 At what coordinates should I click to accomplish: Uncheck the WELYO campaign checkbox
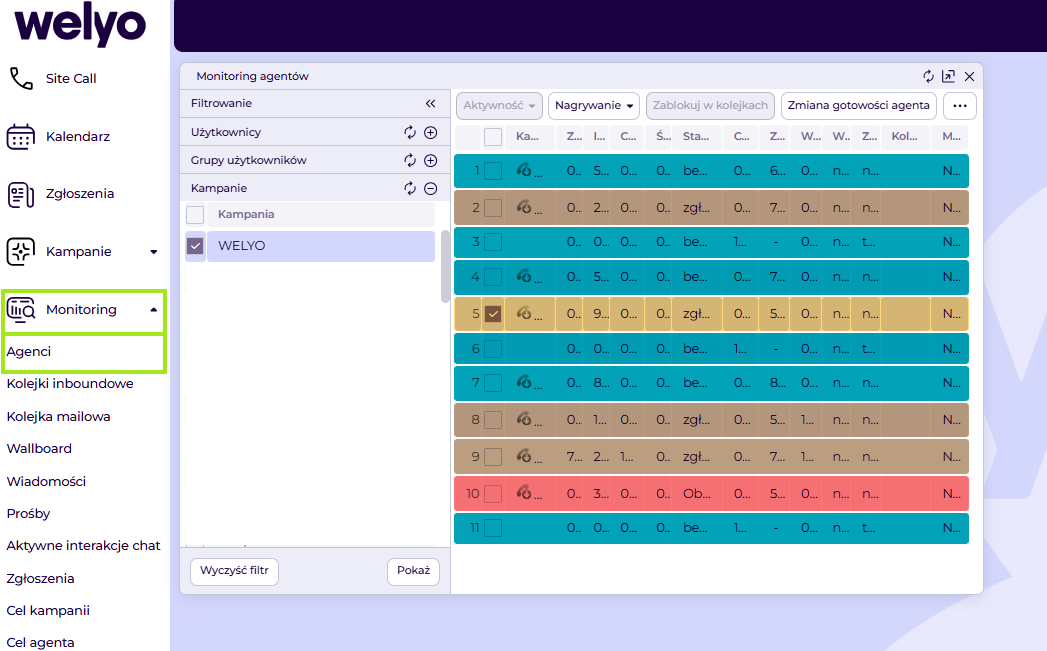pyautogui.click(x=195, y=246)
